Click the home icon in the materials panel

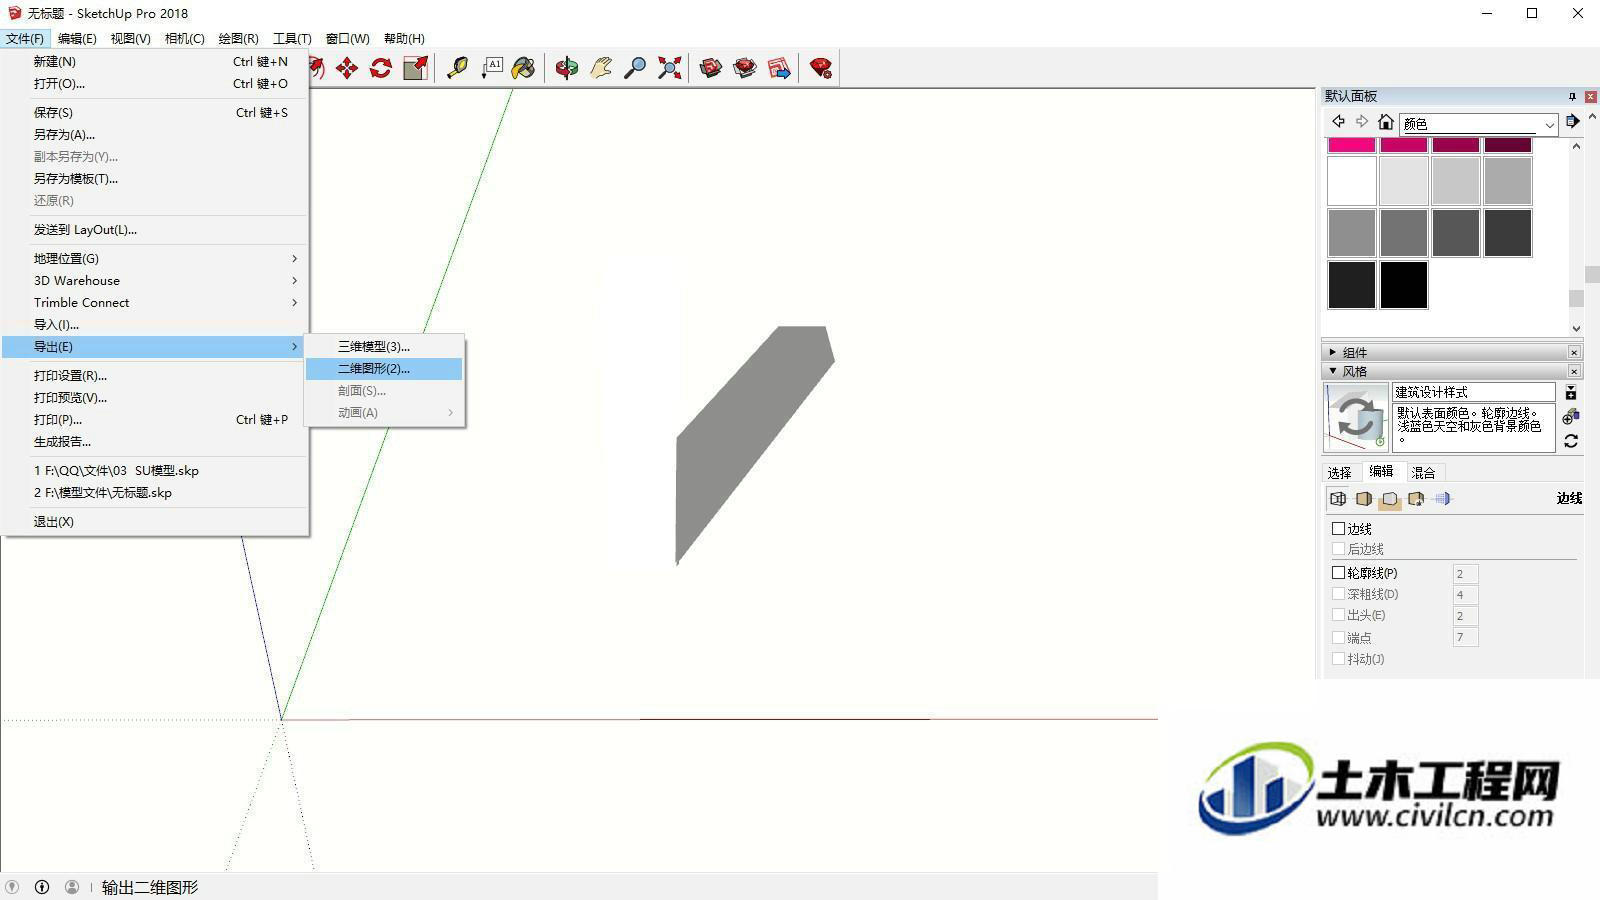point(1385,122)
